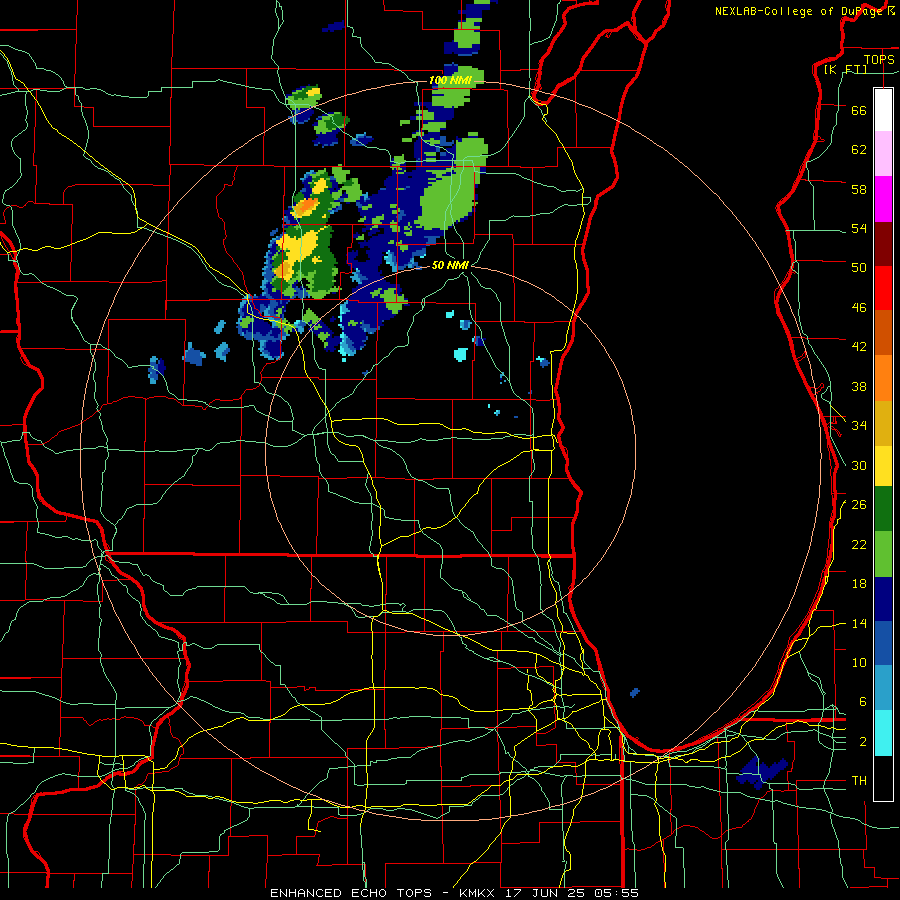Pick the black TH swatch at the bottom of the color bar
The image size is (900, 900).
tap(883, 778)
